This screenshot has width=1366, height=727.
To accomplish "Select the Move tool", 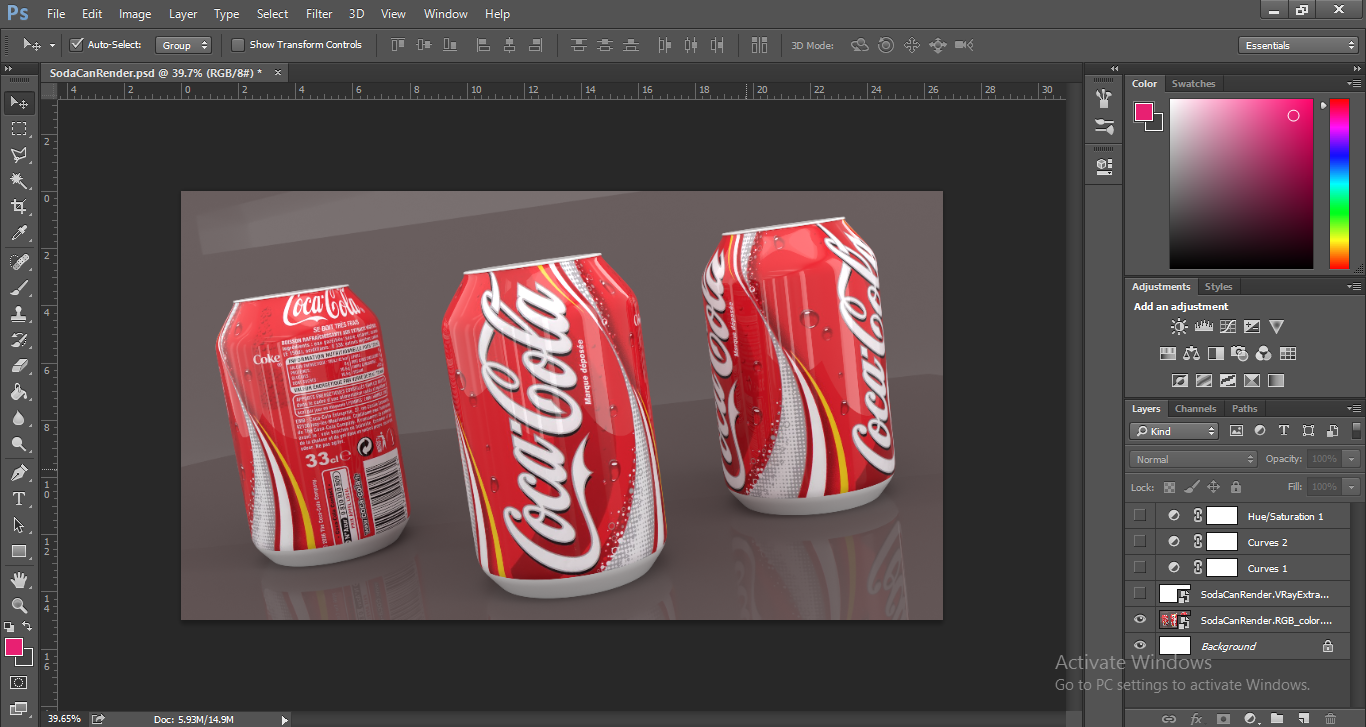I will 19,102.
